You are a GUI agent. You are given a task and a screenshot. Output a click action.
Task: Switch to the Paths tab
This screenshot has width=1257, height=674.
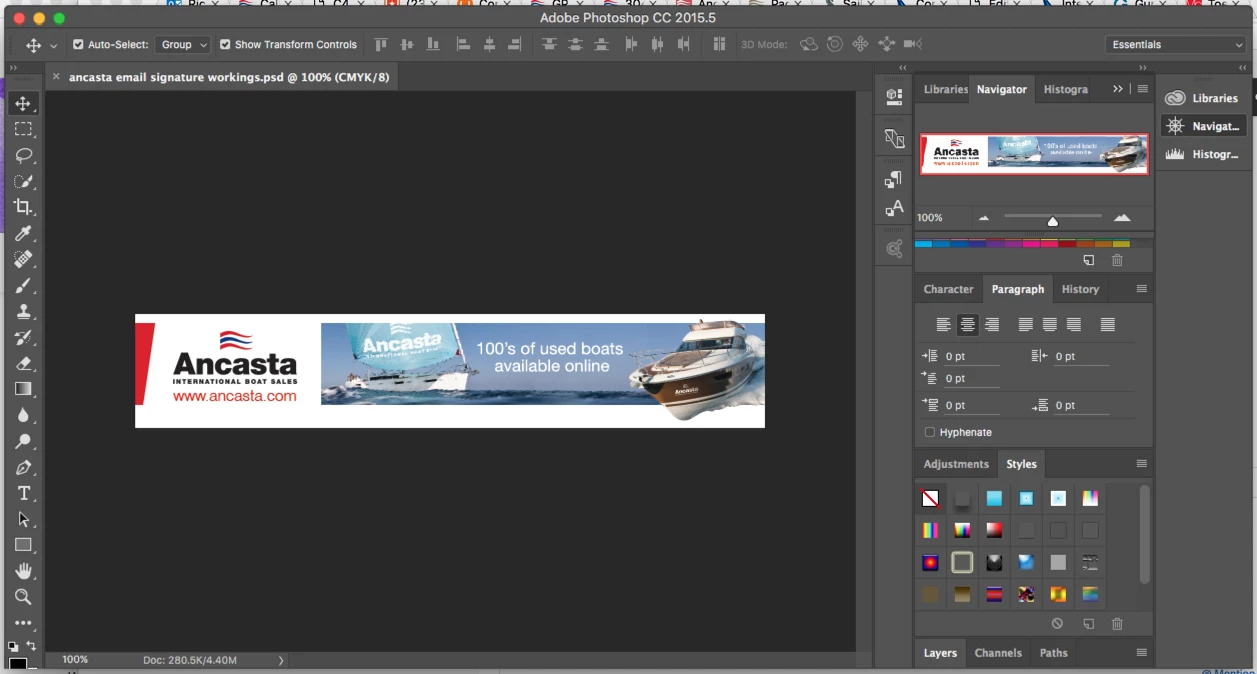point(1054,653)
